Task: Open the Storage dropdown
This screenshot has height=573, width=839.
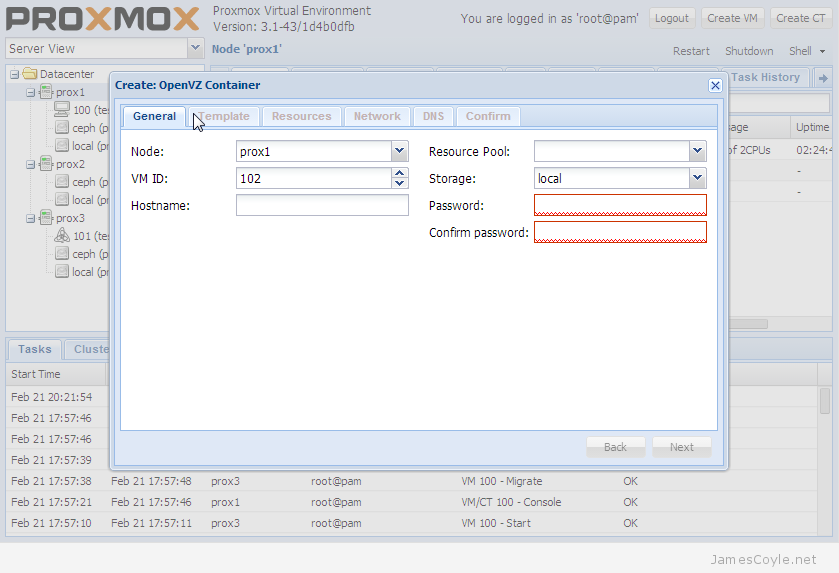Action: coord(697,178)
